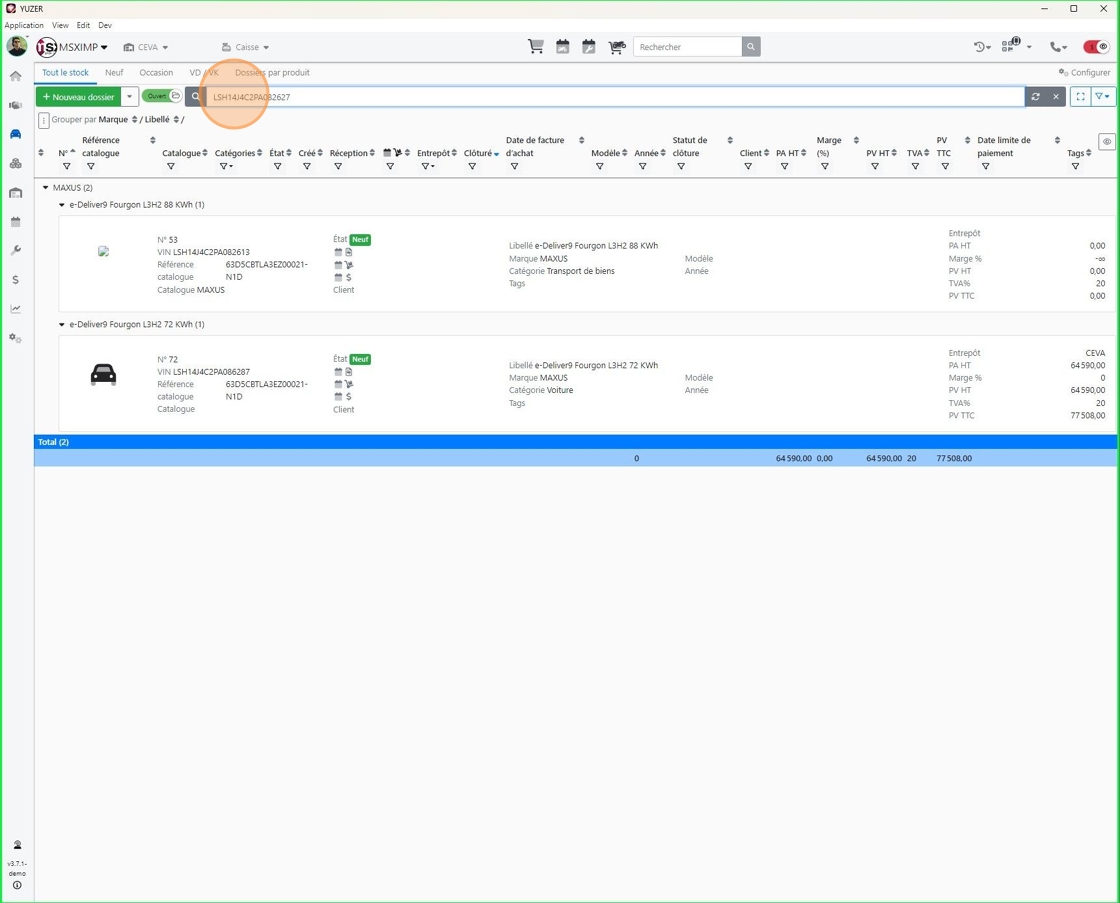Click the three-dot grouping options button
1120x903 pixels.
pos(44,120)
